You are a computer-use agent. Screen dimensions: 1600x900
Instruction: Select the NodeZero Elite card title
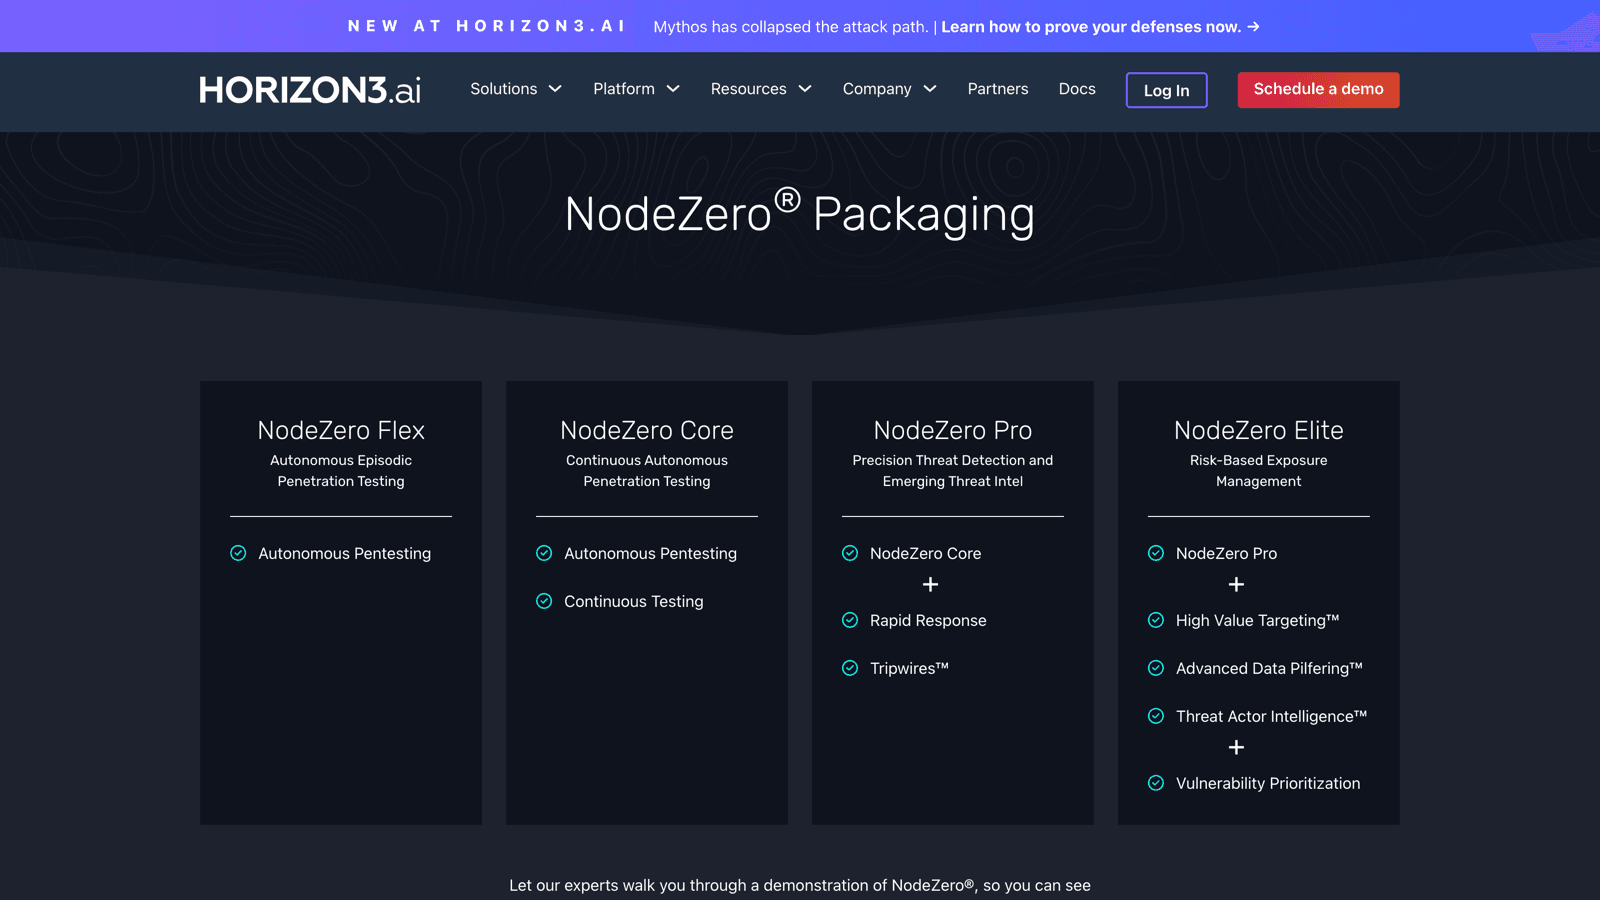coord(1259,430)
